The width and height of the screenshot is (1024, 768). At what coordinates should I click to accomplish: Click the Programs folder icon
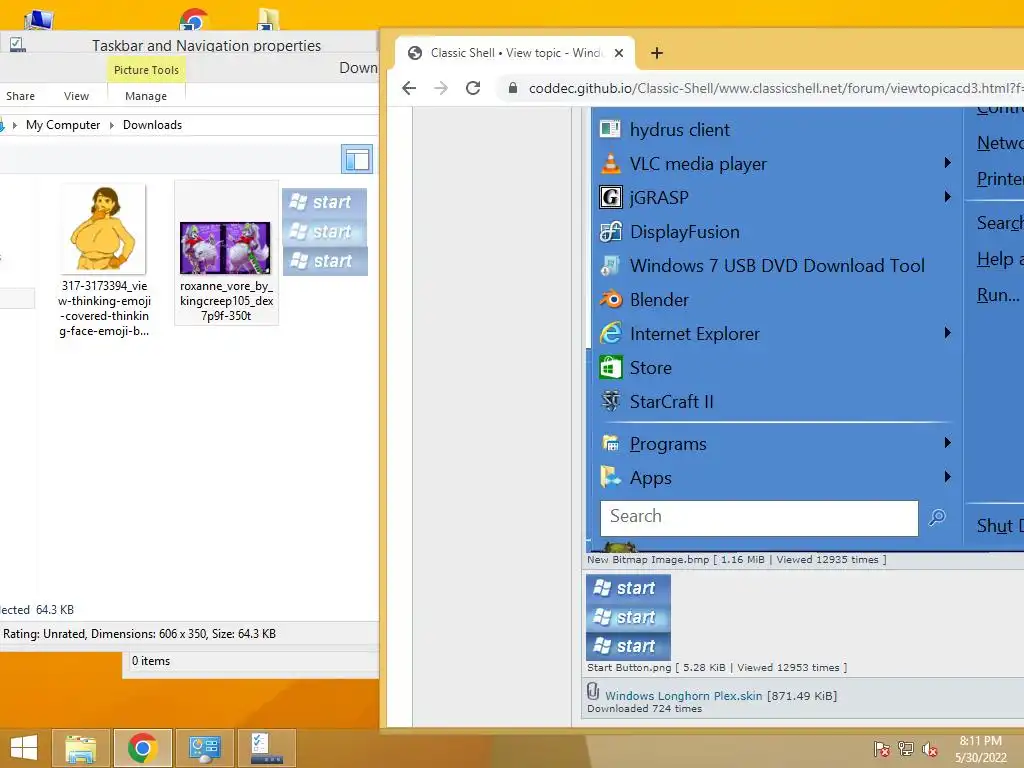pyautogui.click(x=611, y=443)
